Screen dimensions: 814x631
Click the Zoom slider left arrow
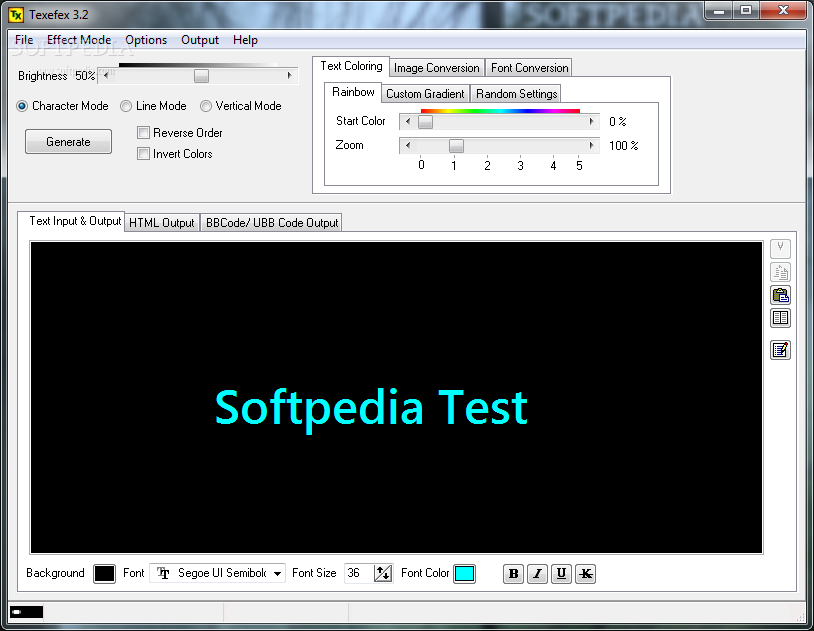[408, 146]
